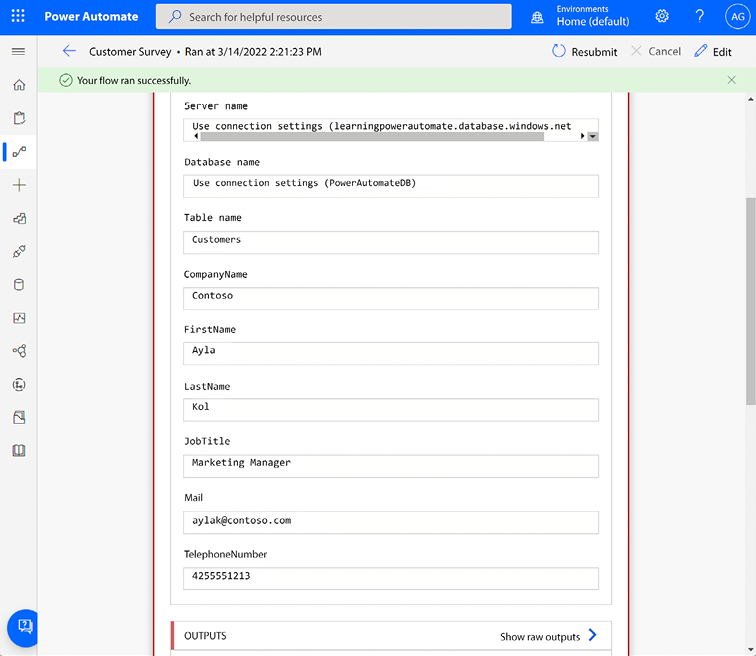756x656 pixels.
Task: Dismiss the flow ran successfully banner
Action: (731, 80)
